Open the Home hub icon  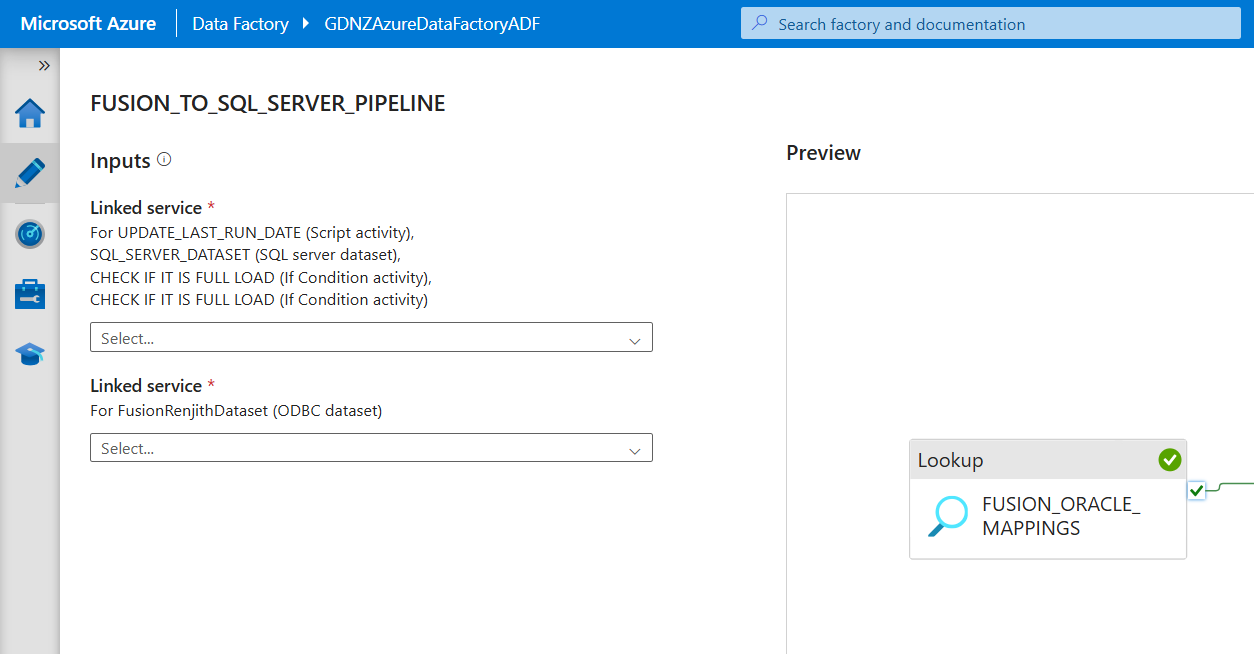coord(30,114)
